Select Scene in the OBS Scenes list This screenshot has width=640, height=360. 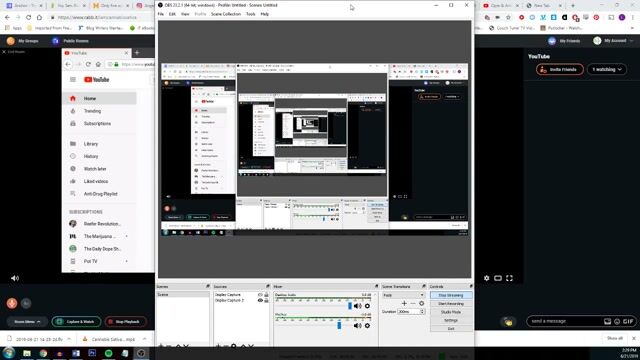183,295
